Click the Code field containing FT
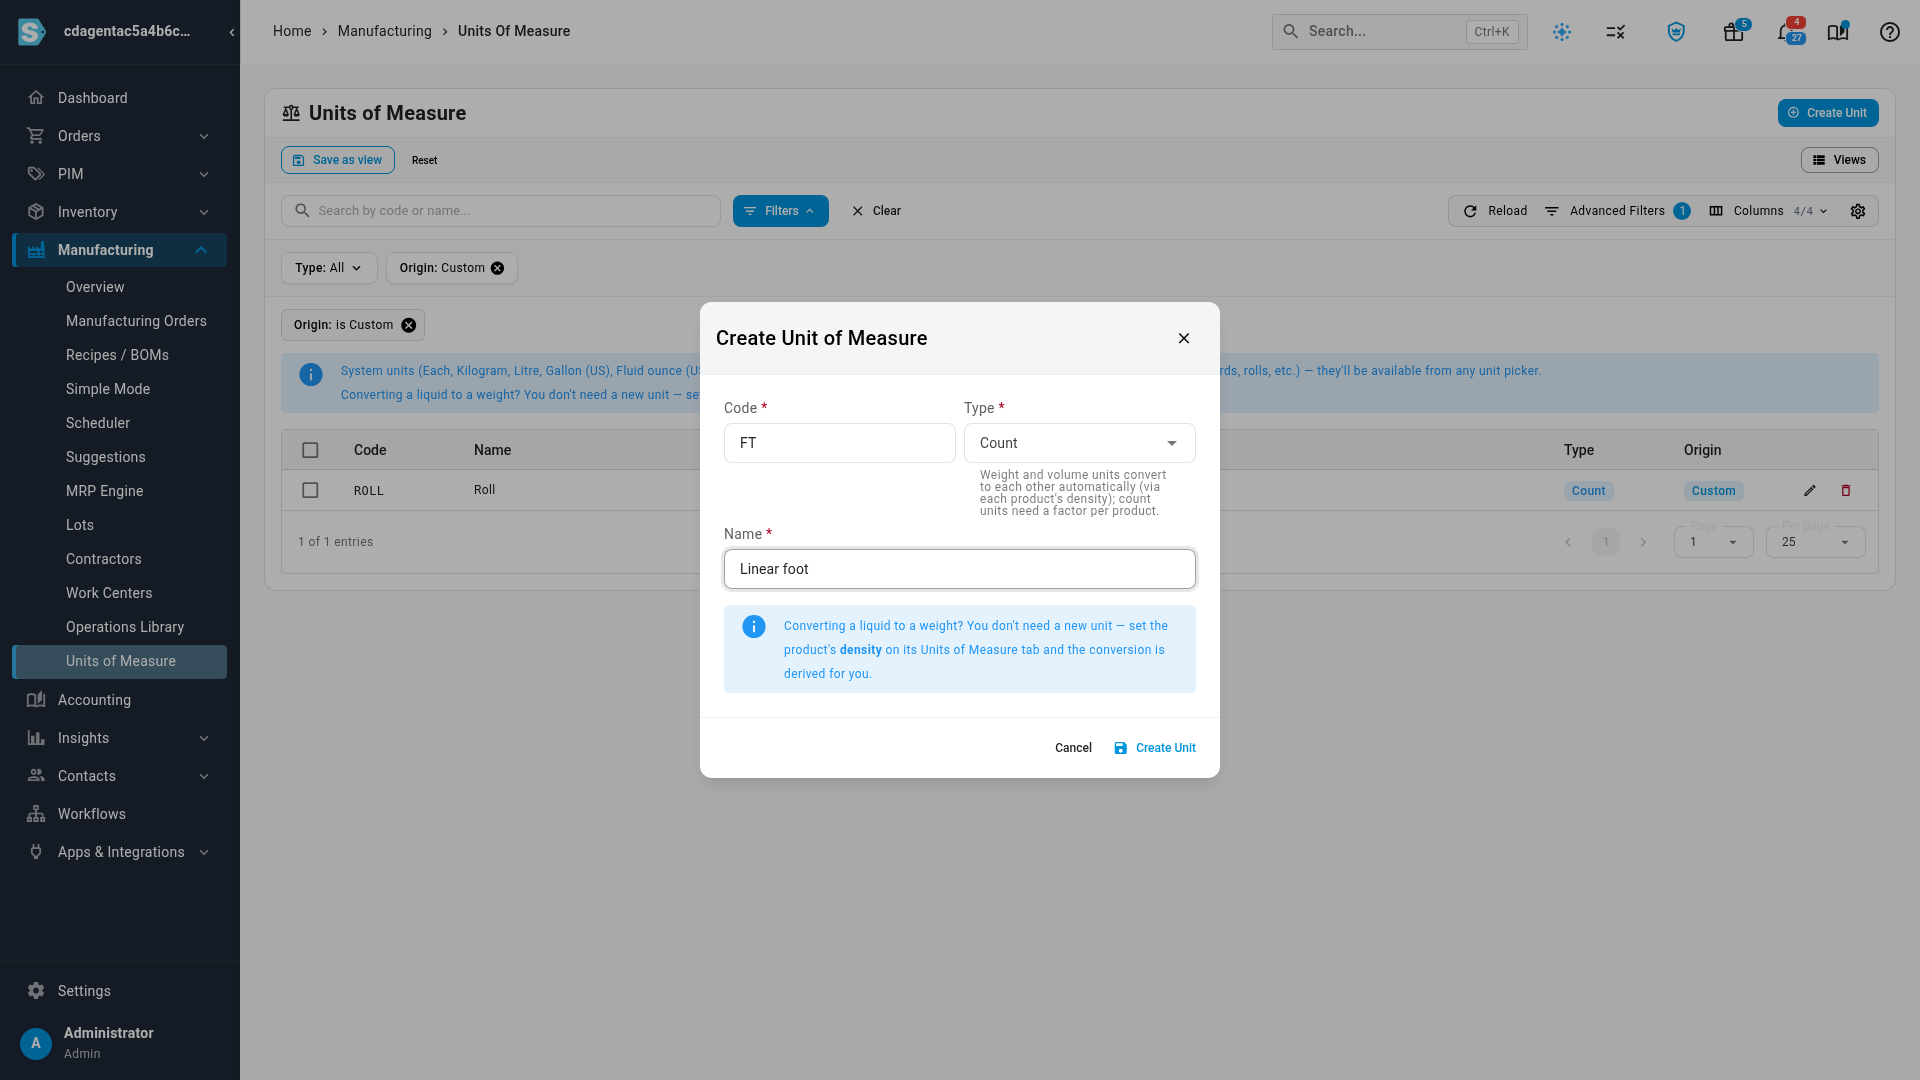 point(840,443)
